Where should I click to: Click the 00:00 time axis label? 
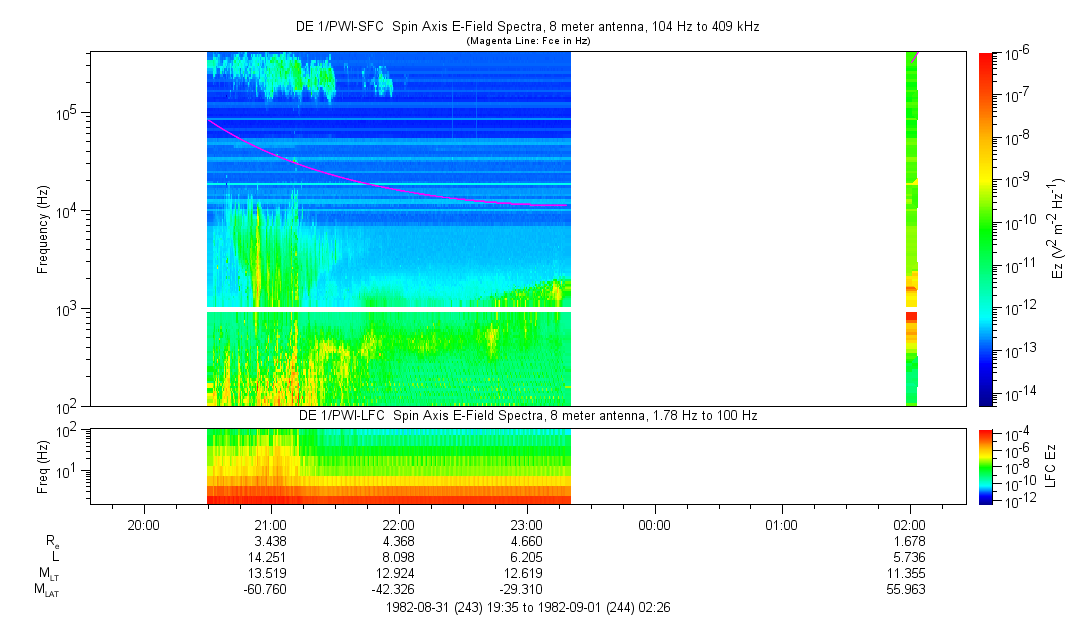coord(654,524)
